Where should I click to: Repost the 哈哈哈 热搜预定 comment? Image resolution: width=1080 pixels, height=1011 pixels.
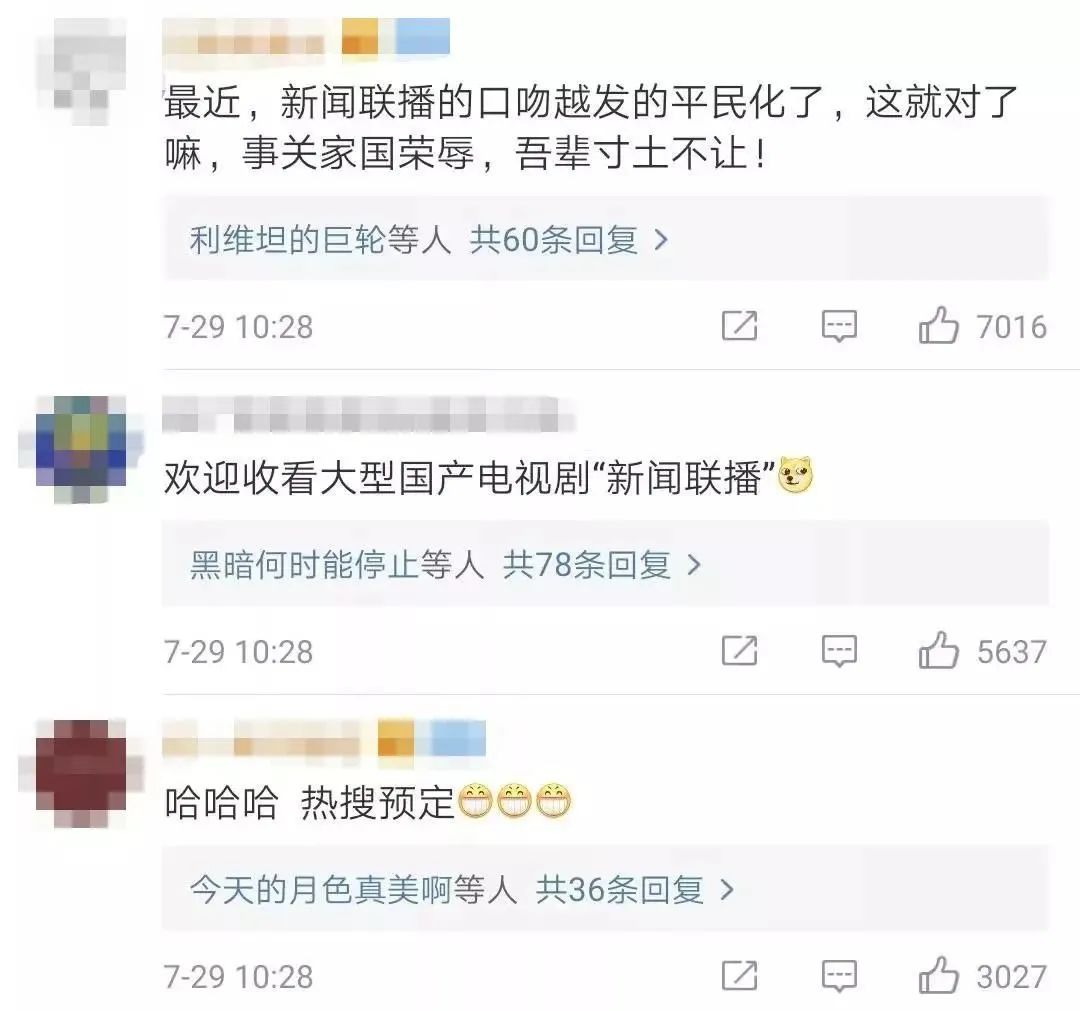click(x=740, y=976)
